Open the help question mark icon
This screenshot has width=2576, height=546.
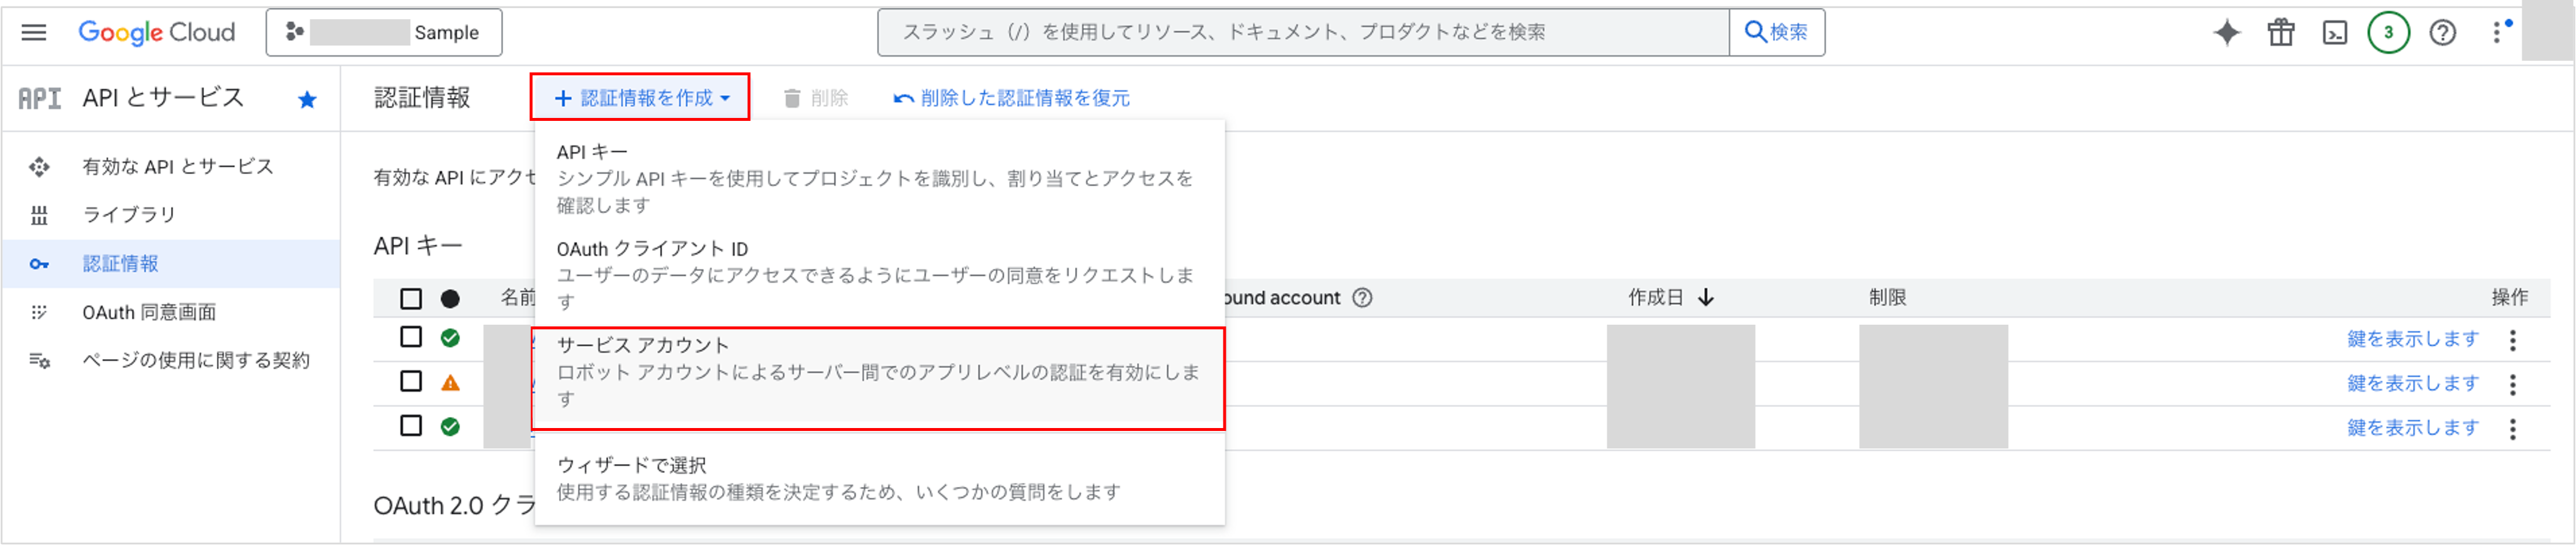coord(2443,32)
